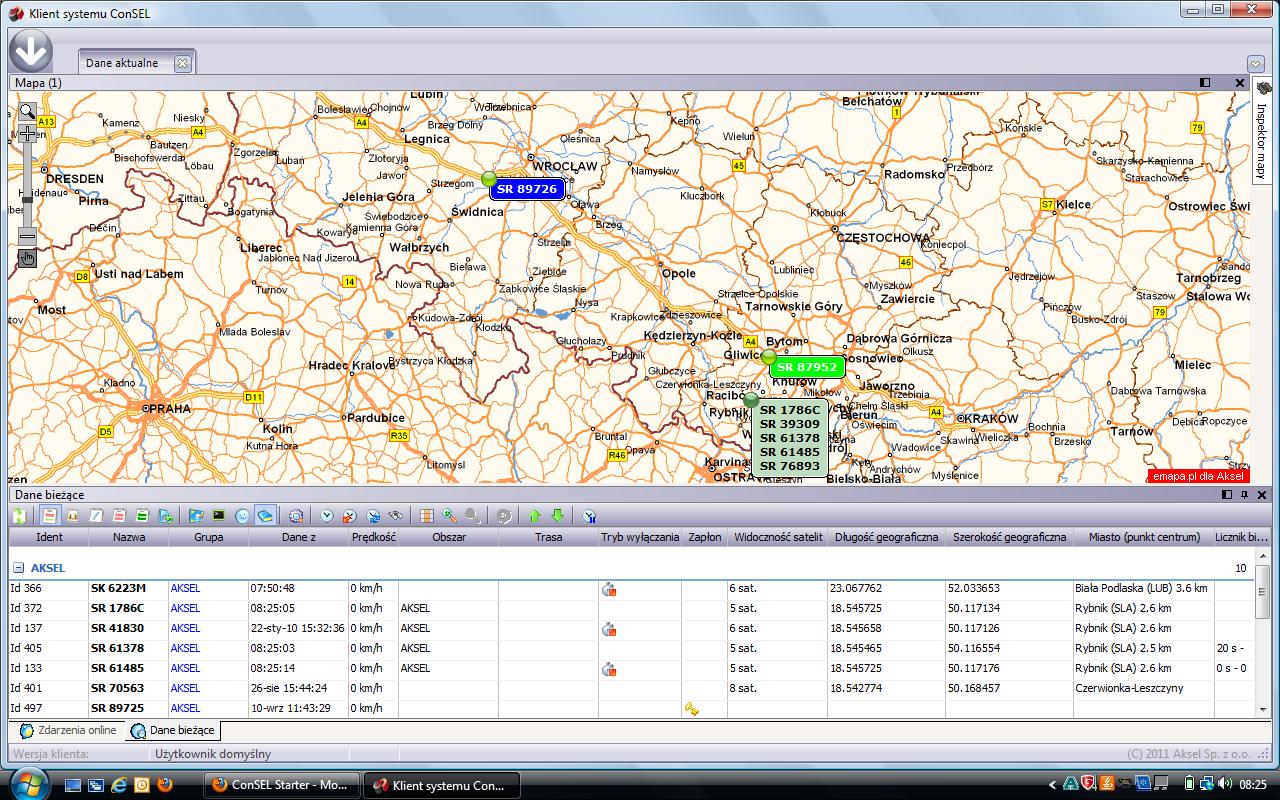
Task: Toggle the highlighted open-book toolbar button
Action: [265, 516]
